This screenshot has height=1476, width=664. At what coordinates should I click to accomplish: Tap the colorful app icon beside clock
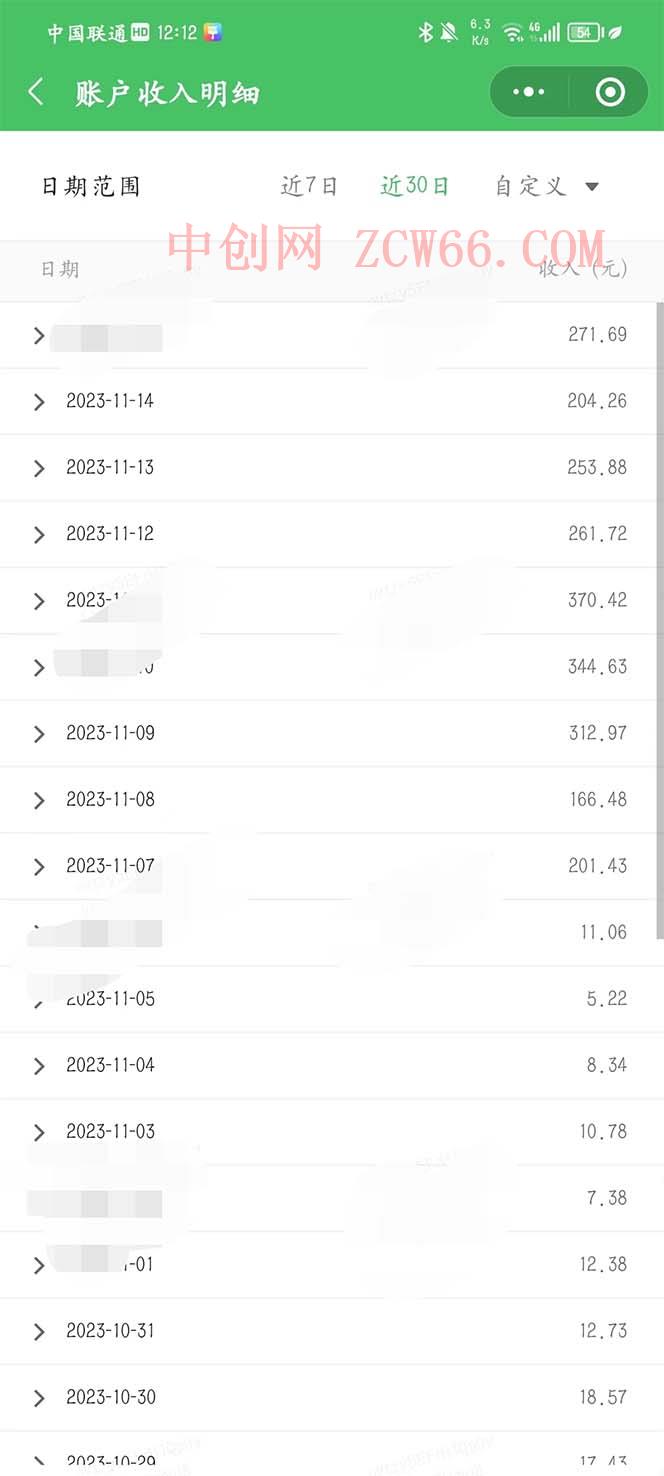pyautogui.click(x=212, y=32)
